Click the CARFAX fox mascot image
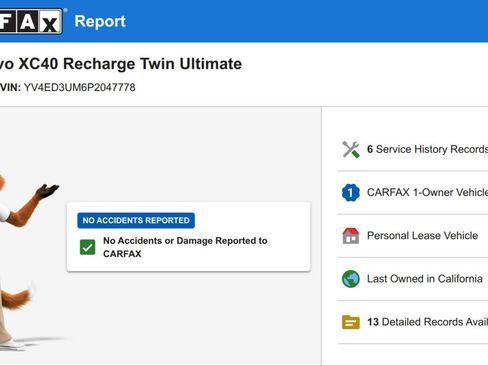 tap(25, 263)
